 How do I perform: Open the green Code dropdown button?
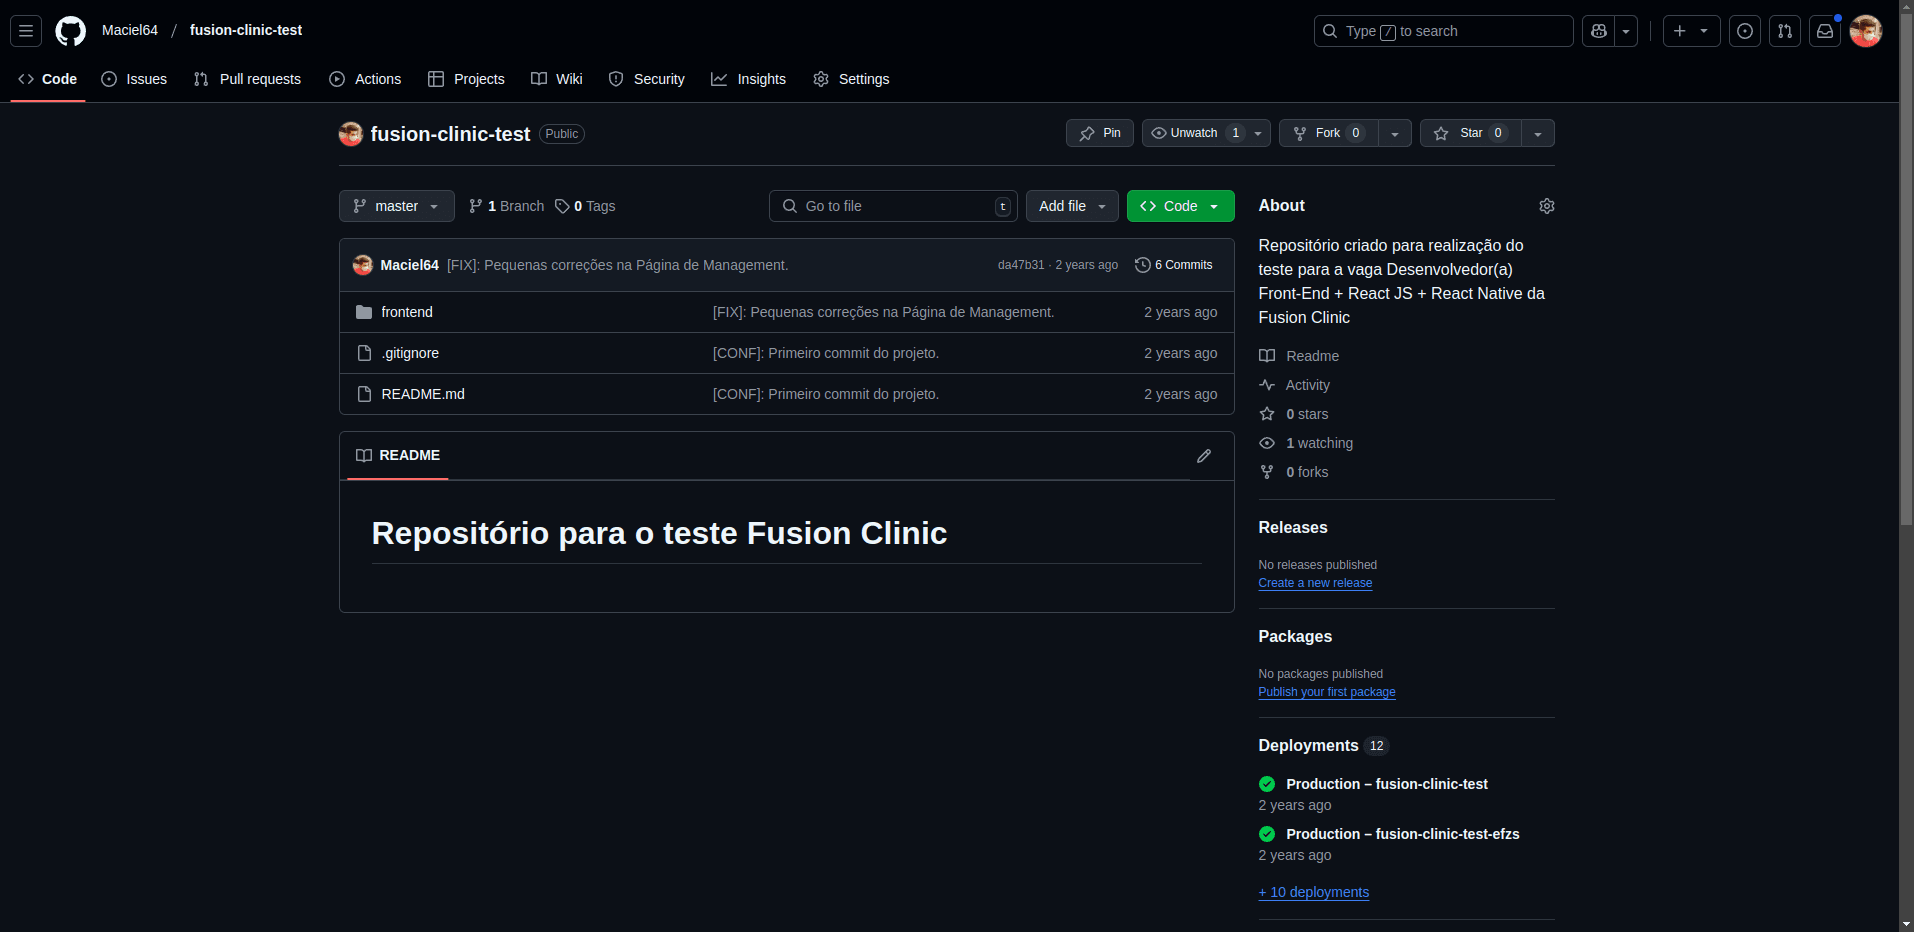click(1180, 206)
